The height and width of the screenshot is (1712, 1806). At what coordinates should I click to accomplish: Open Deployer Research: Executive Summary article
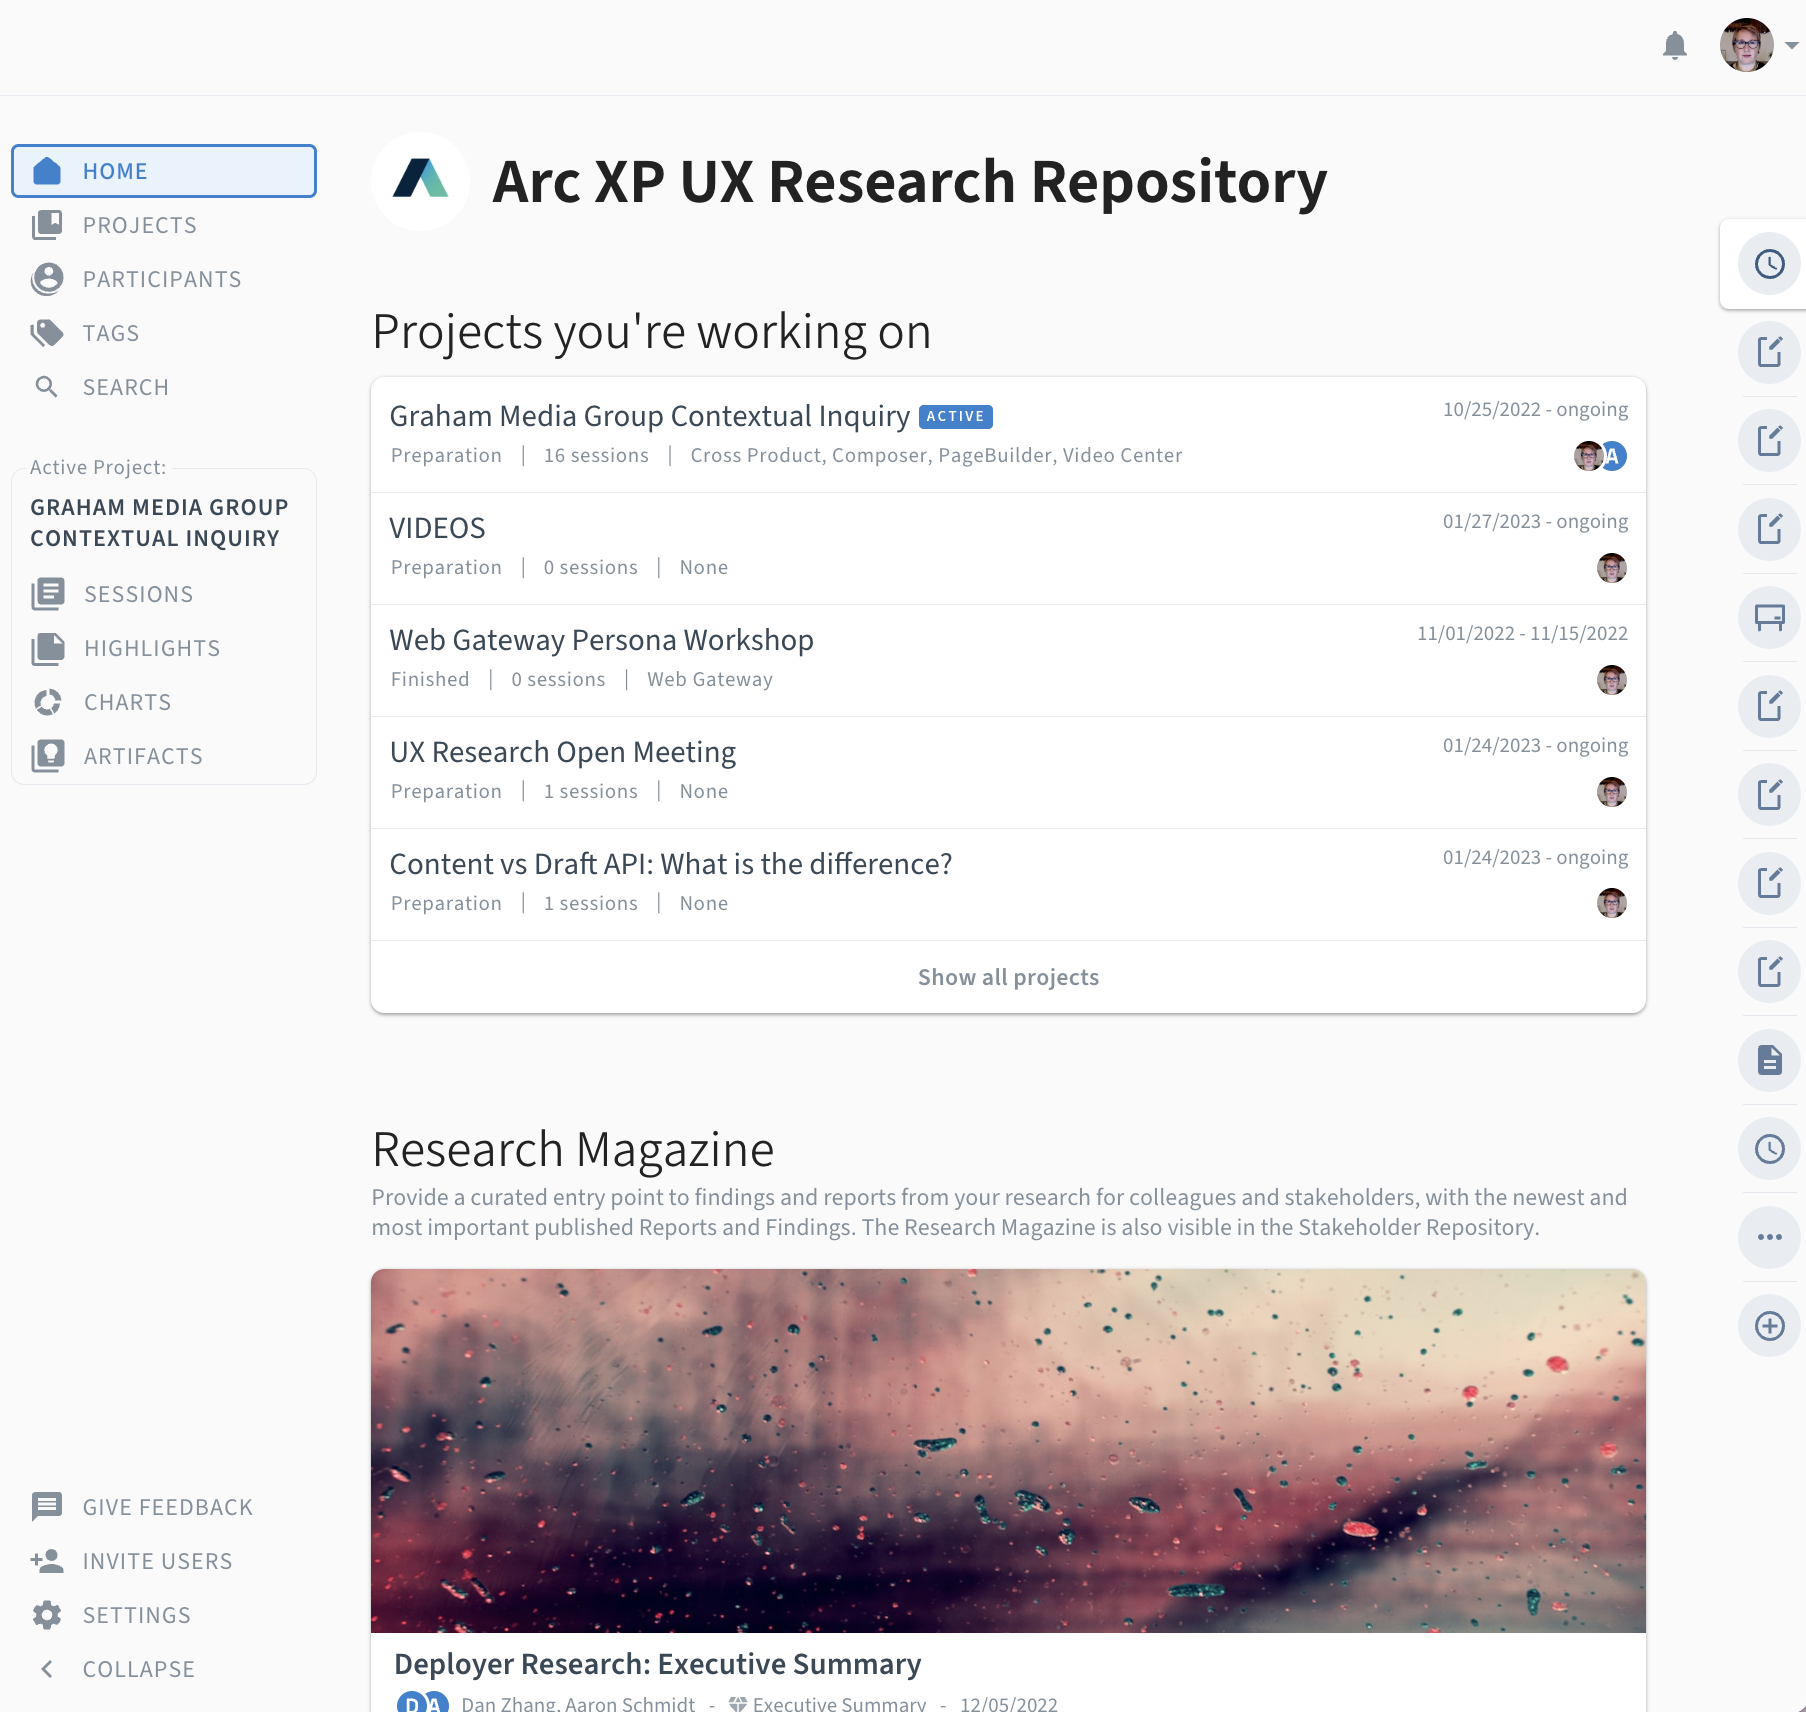tap(657, 1664)
